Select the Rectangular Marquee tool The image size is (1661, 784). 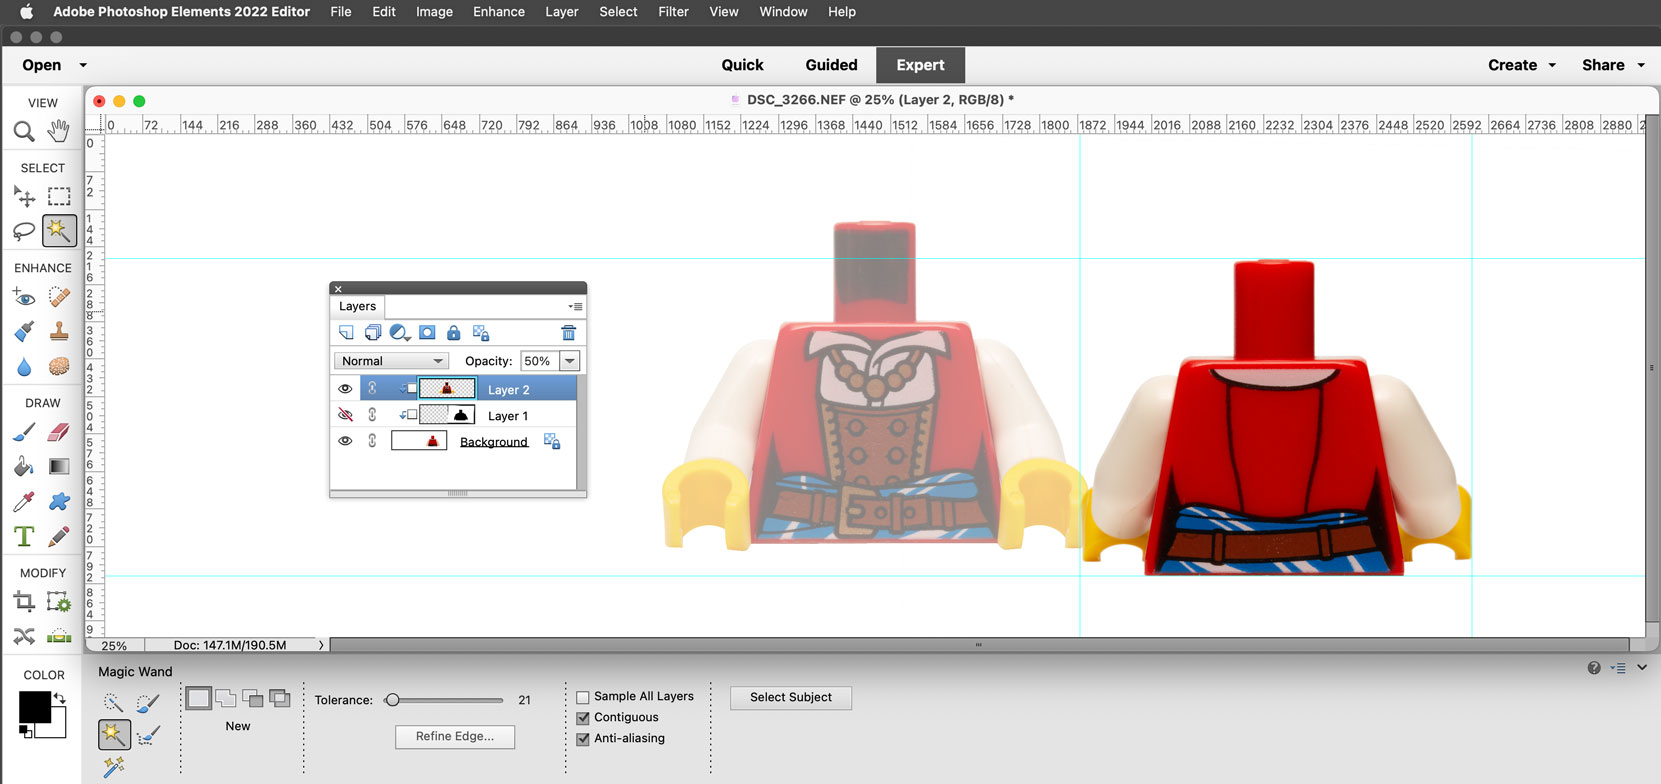(x=59, y=196)
